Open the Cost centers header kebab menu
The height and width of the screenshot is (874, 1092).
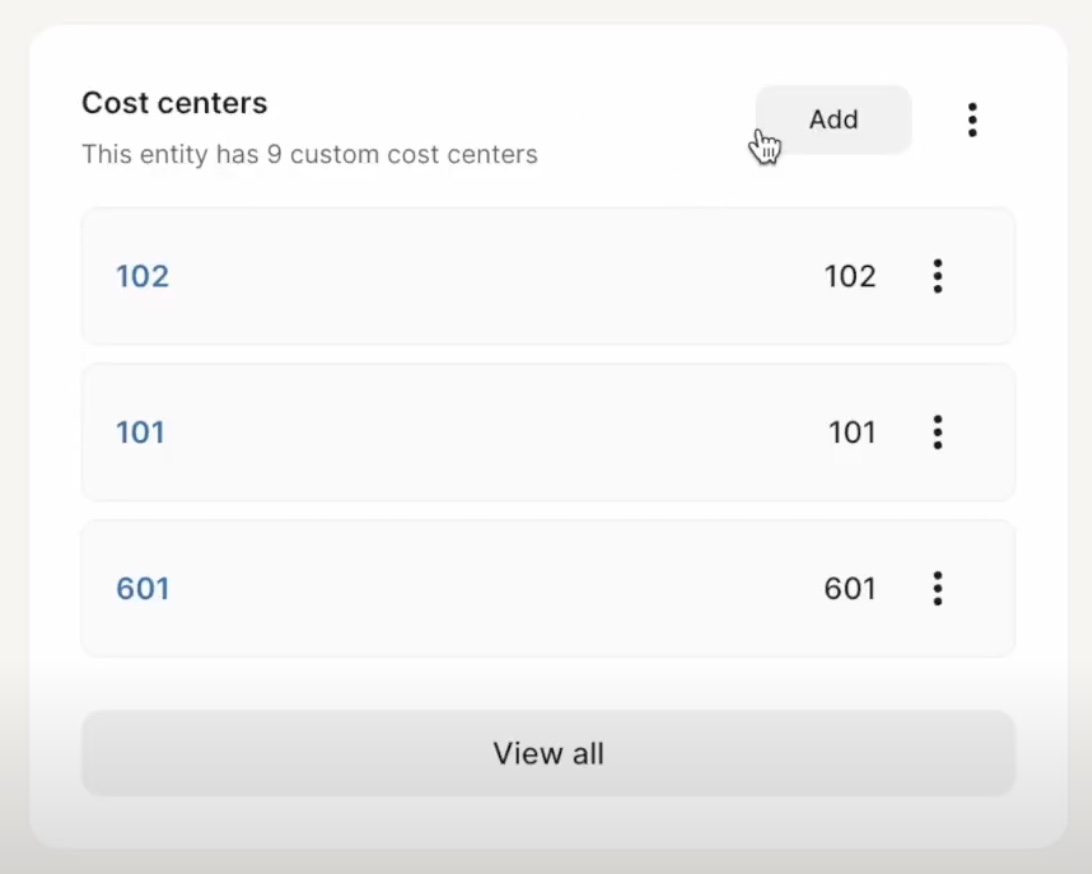coord(972,120)
